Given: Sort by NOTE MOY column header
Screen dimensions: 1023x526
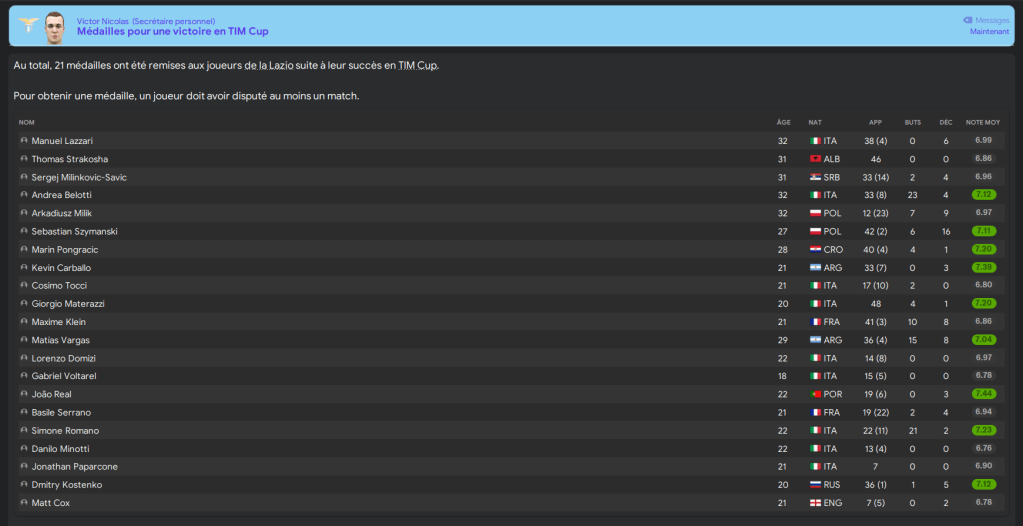Looking at the screenshot, I should pyautogui.click(x=982, y=122).
